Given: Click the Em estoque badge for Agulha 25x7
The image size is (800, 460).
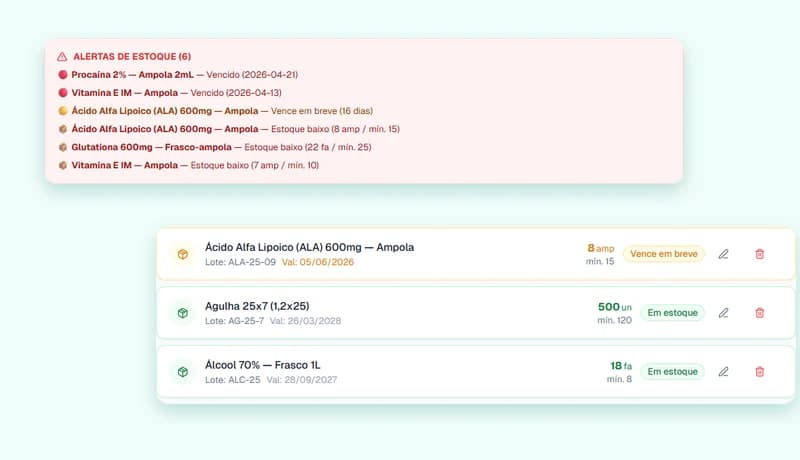Looking at the screenshot, I should [672, 313].
